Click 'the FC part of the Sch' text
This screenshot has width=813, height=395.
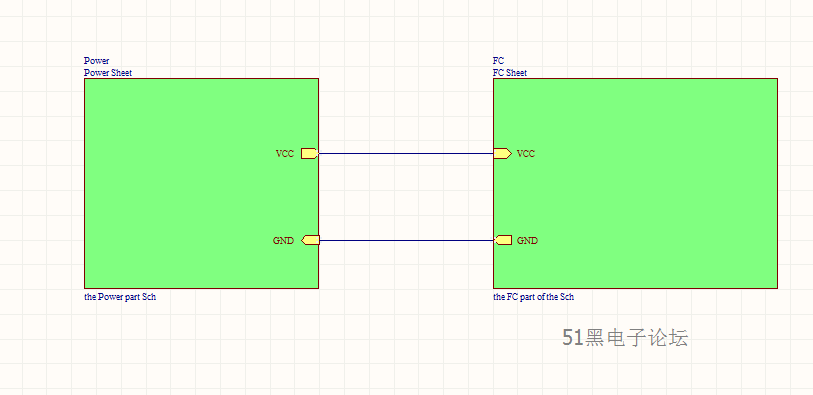click(534, 297)
